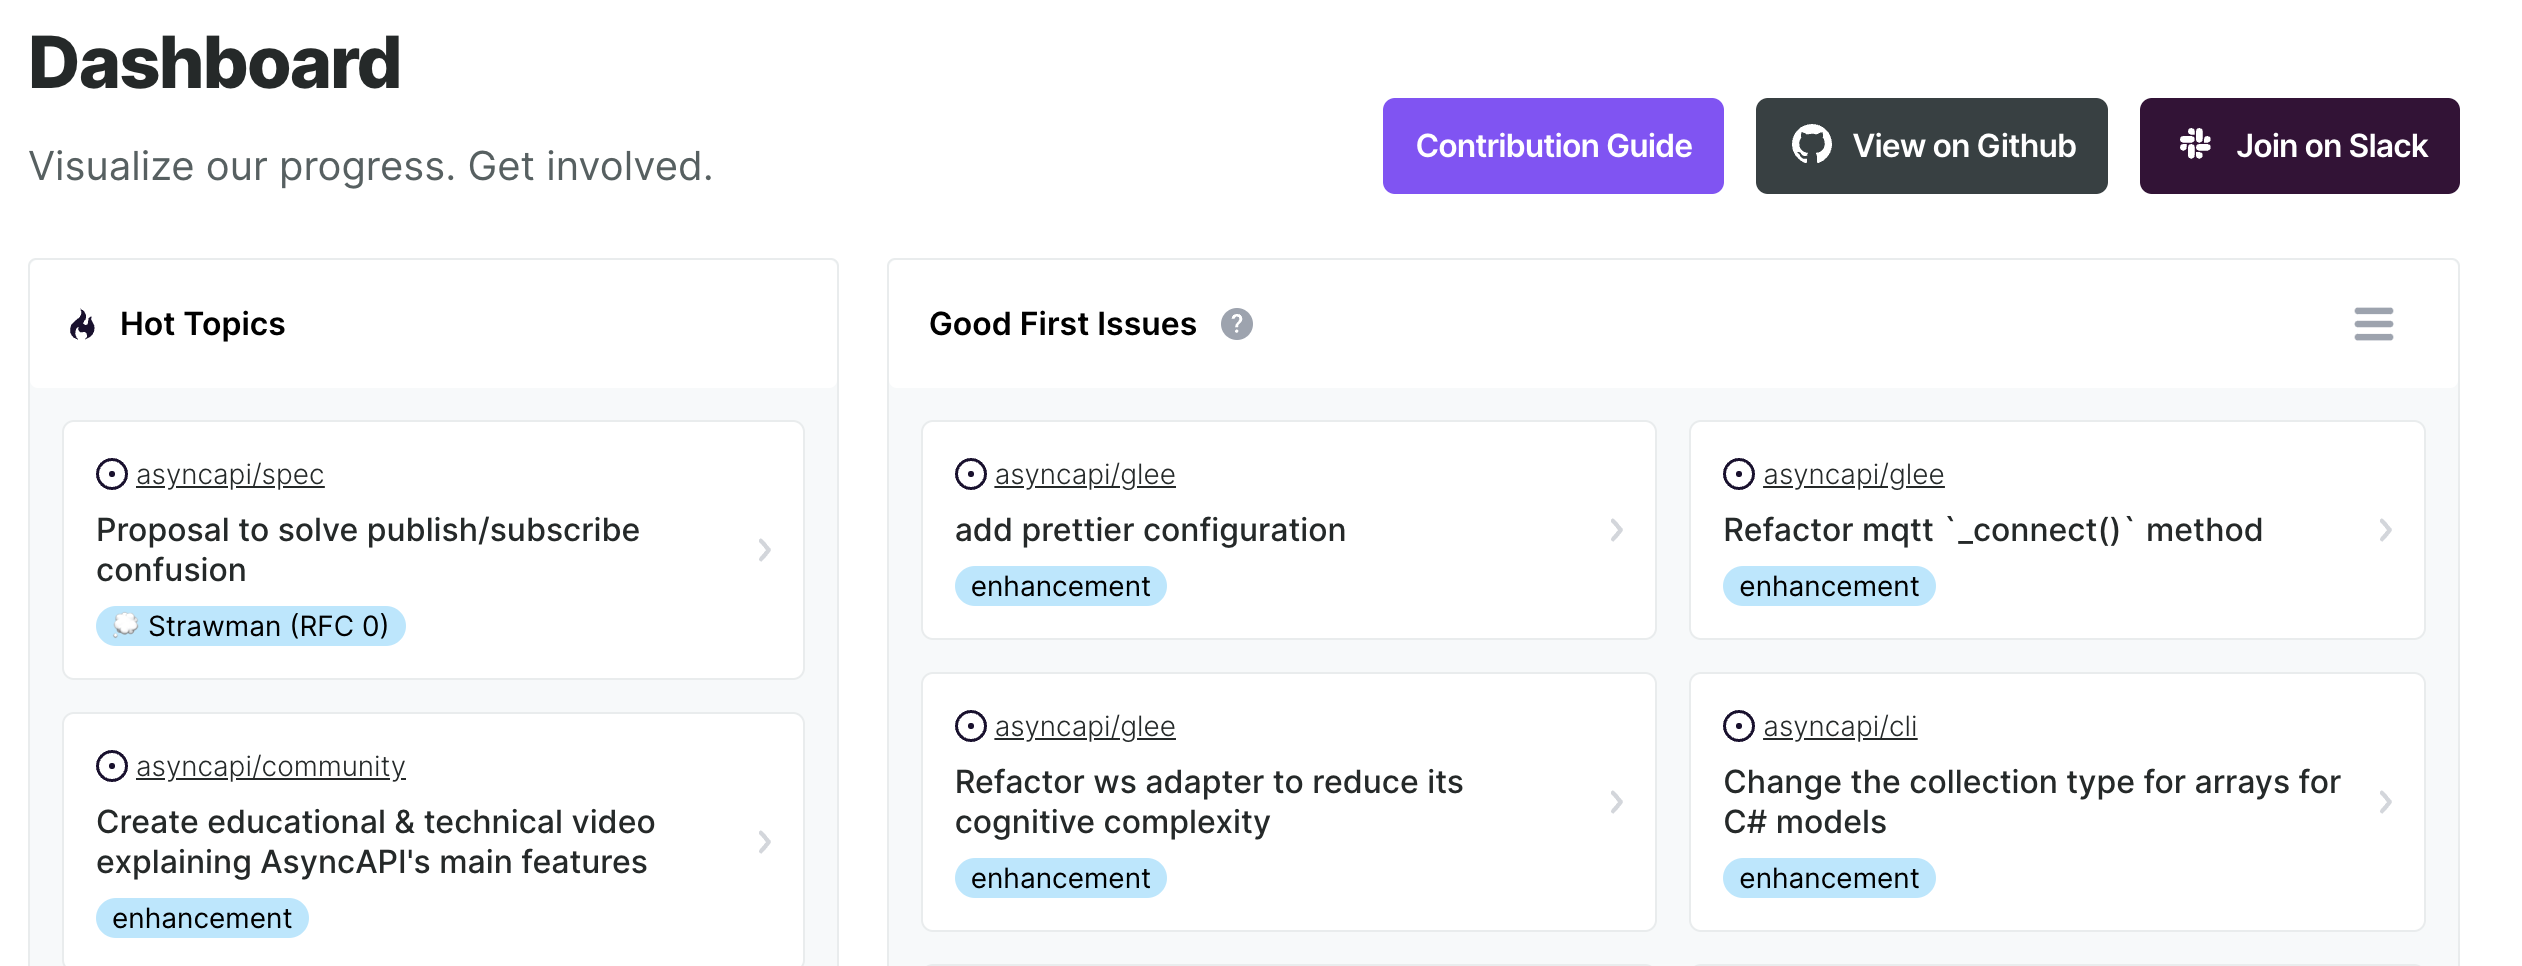Open the Refactor ws adapter chevron
Screen dimensions: 2522x966
tap(1616, 802)
